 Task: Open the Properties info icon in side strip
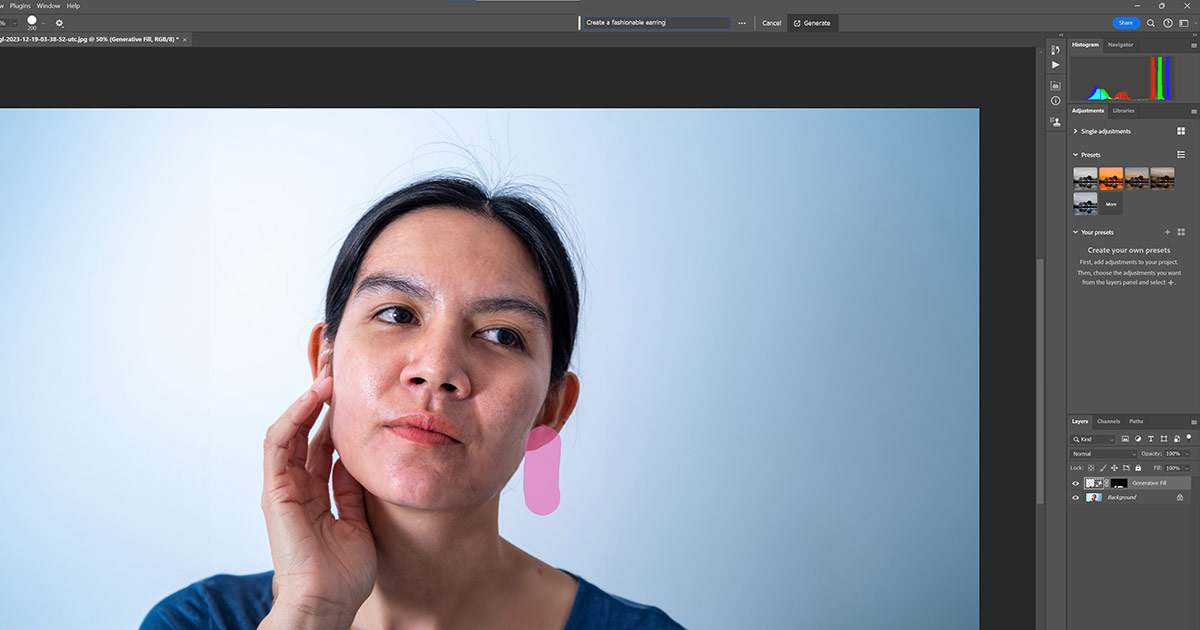point(1055,101)
